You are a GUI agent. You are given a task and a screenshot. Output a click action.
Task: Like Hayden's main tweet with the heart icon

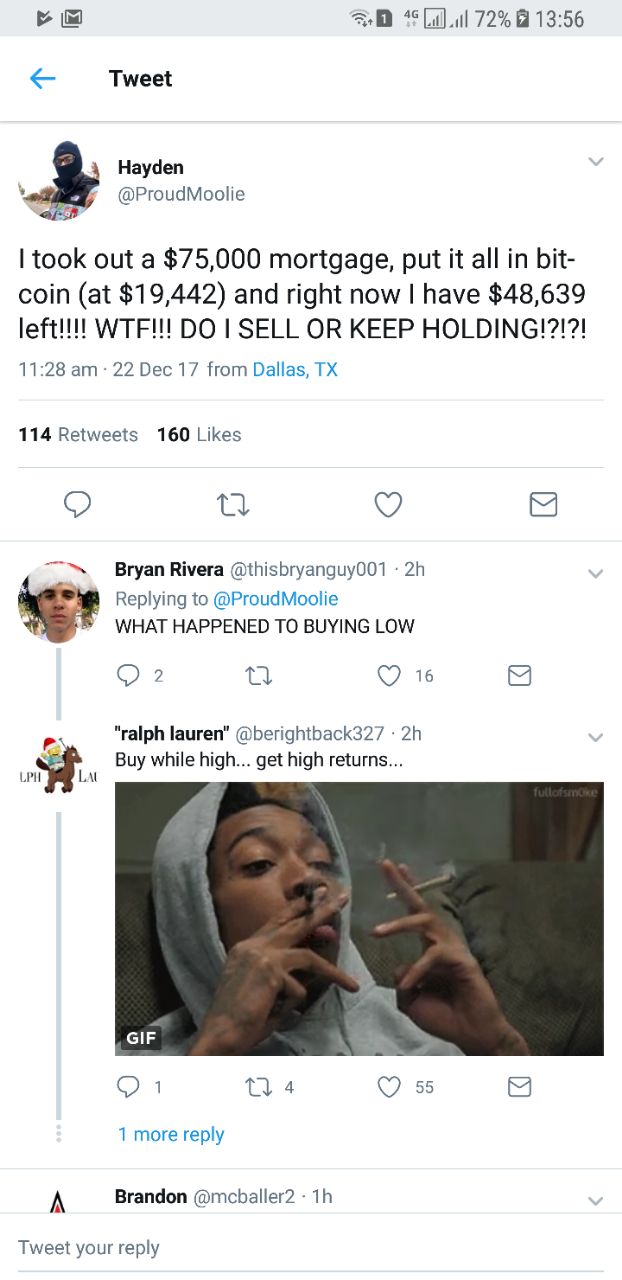coord(388,506)
